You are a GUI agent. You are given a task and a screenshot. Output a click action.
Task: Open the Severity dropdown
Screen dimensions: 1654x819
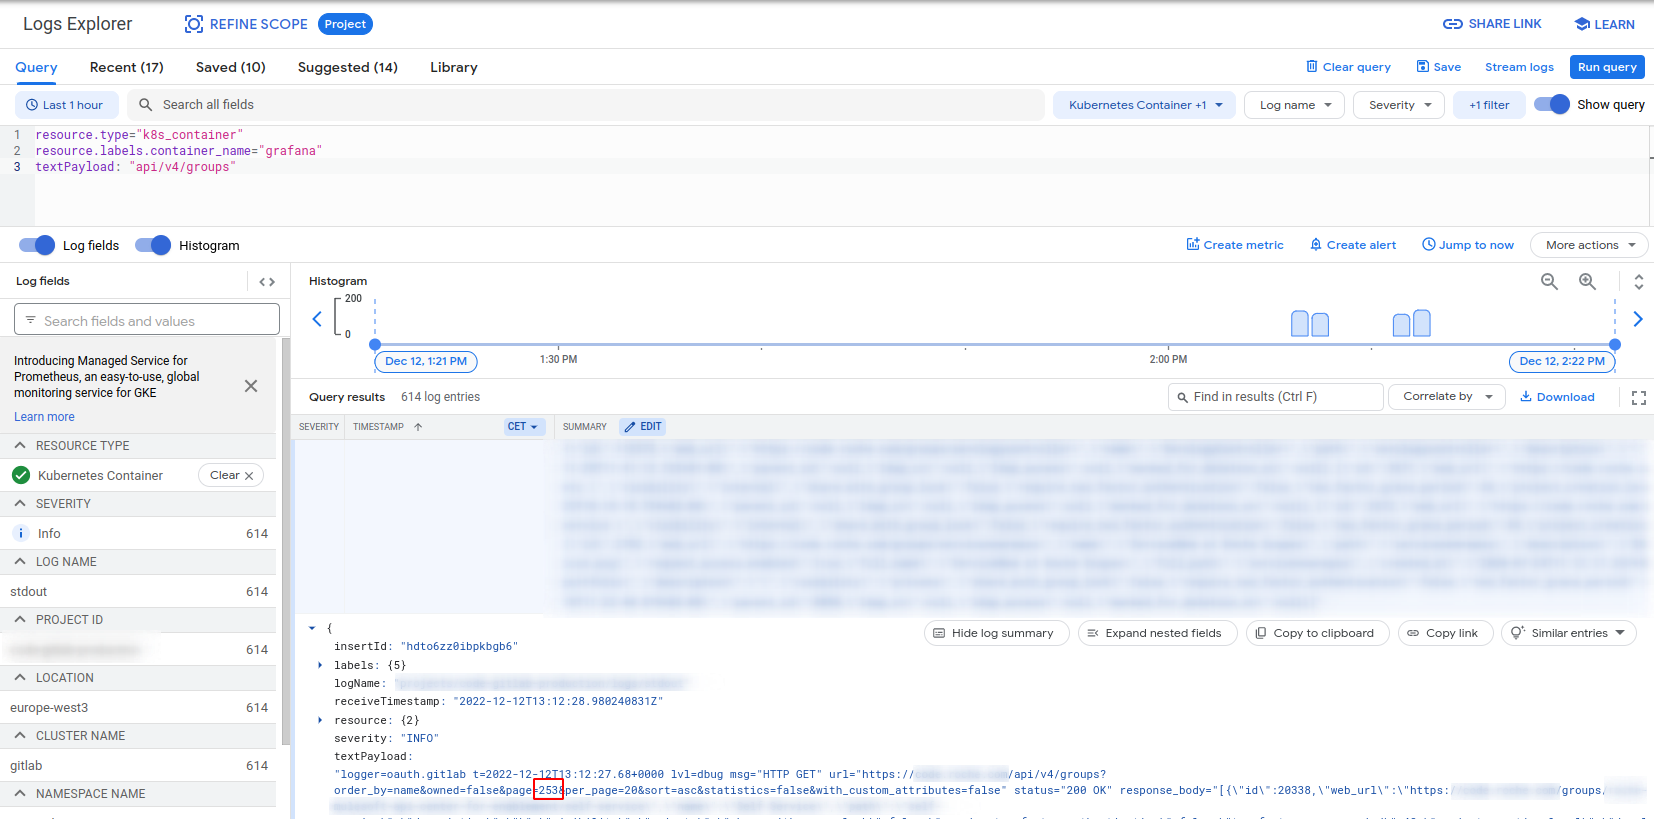[1399, 105]
